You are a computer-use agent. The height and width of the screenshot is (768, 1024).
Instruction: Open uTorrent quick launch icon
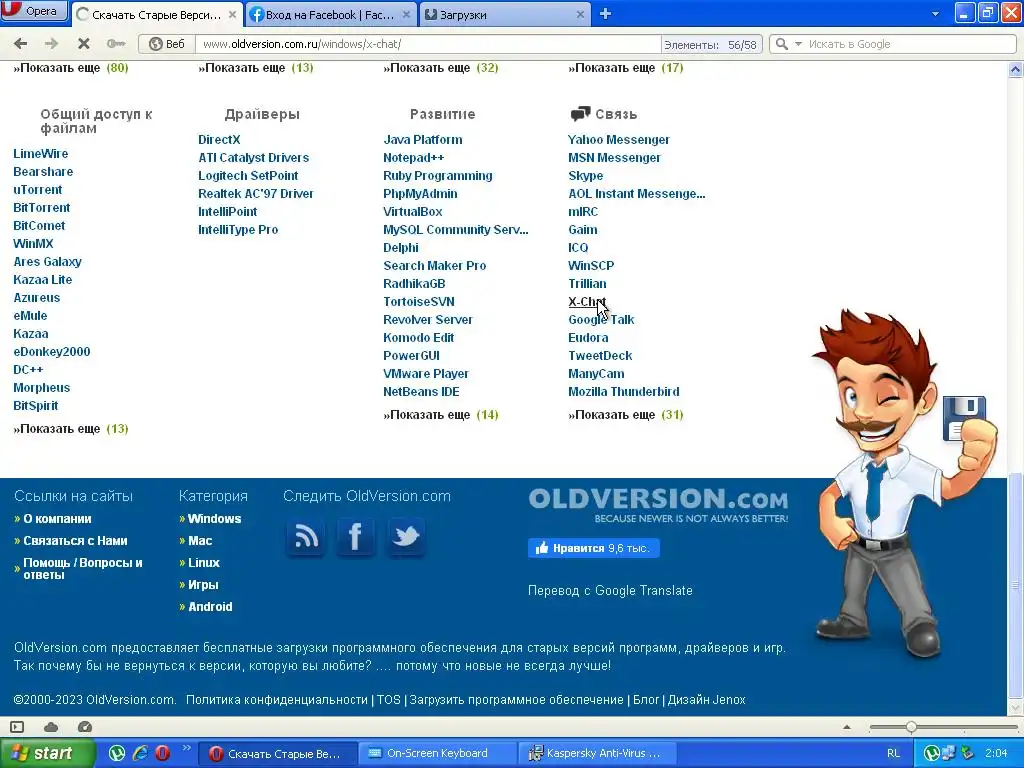(x=117, y=753)
